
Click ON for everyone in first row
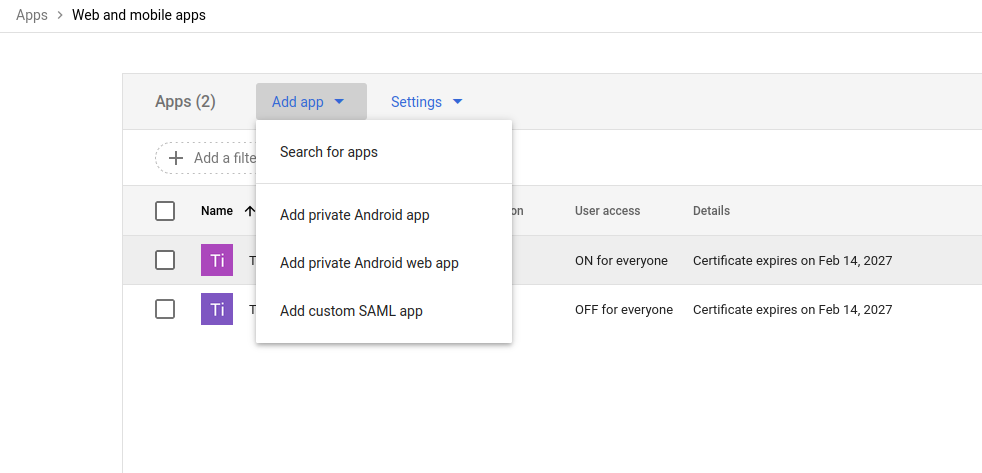tap(621, 261)
